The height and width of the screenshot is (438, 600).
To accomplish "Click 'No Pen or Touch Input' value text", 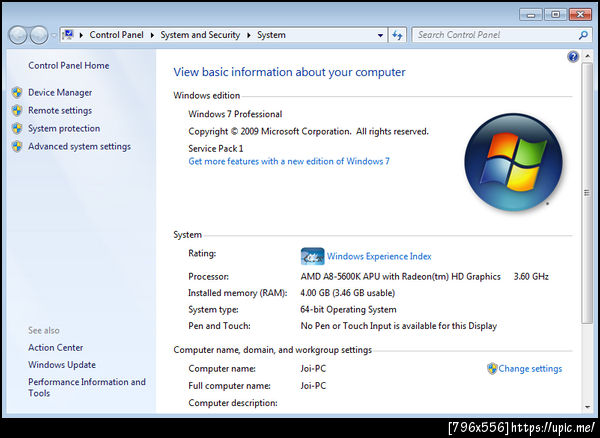I will tap(398, 326).
